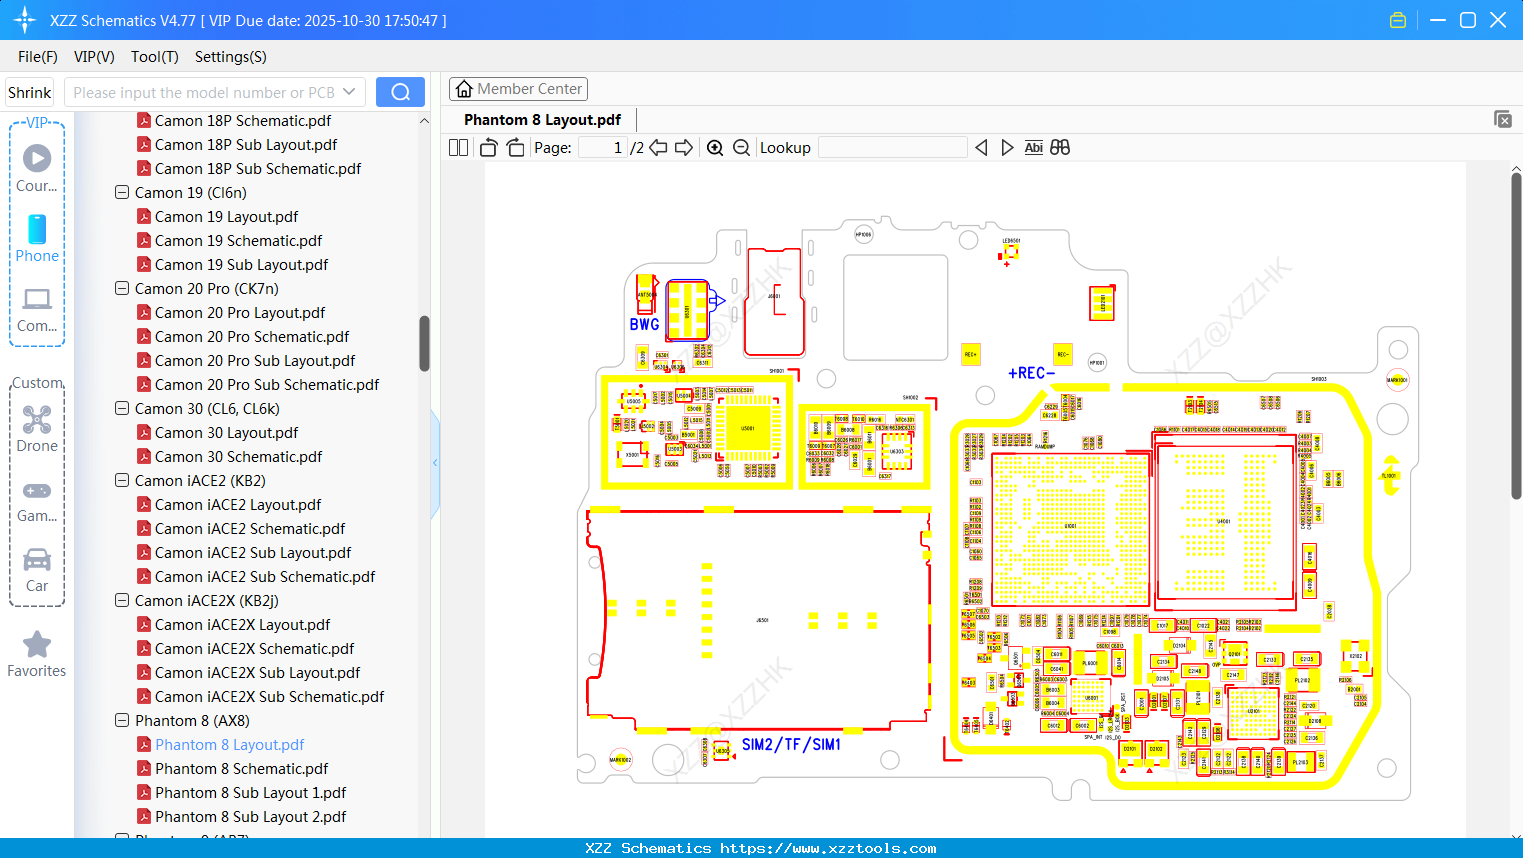The width and height of the screenshot is (1523, 858).
Task: Select the Drone category icon
Action: tap(37, 428)
